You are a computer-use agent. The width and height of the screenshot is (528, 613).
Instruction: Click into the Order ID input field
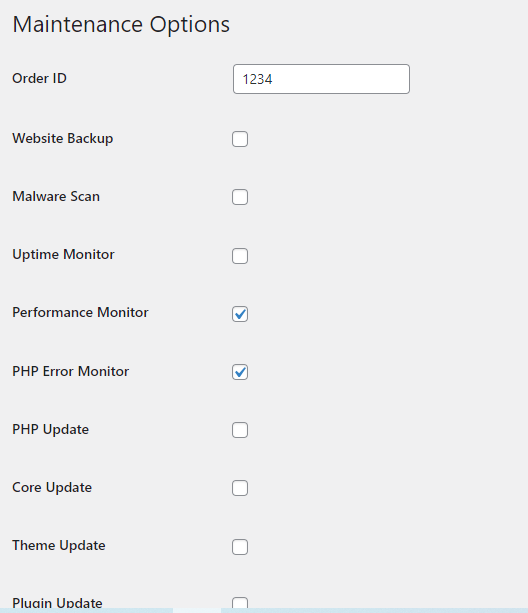pyautogui.click(x=321, y=79)
